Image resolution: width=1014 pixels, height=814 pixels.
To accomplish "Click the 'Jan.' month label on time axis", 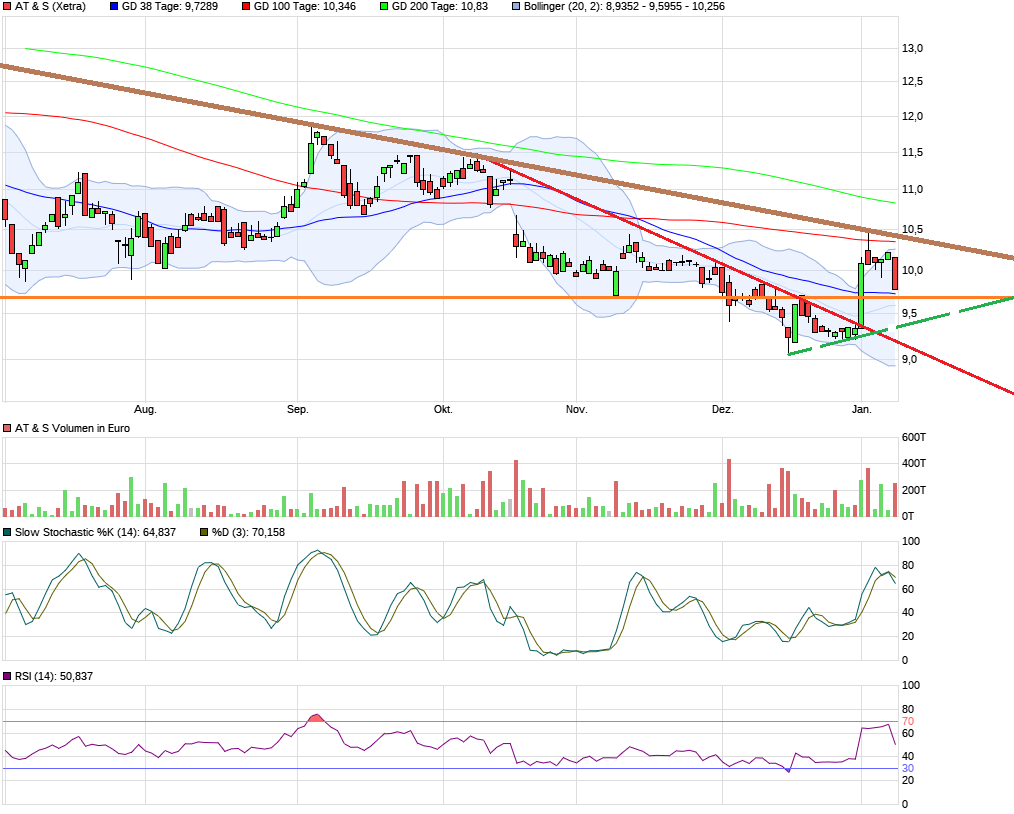I will tap(861, 409).
